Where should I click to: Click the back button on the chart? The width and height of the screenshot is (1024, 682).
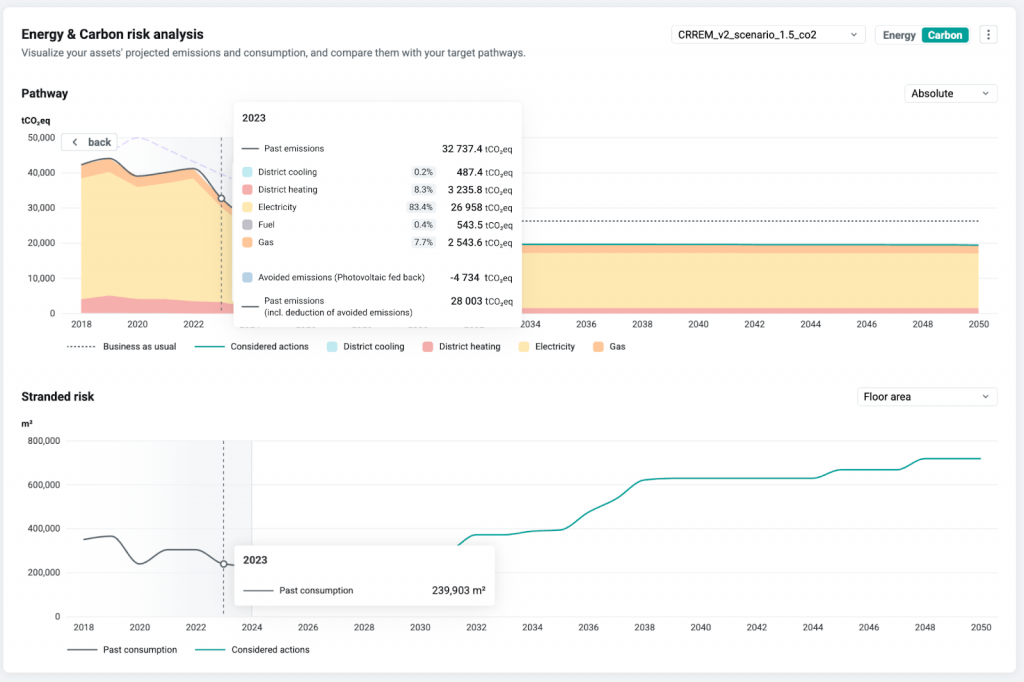[x=89, y=142]
